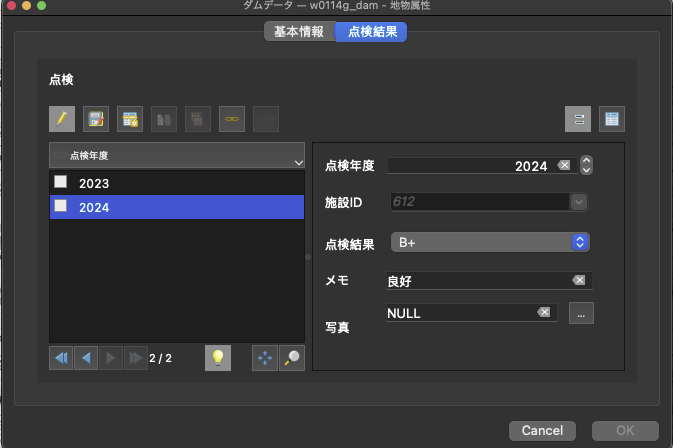Image resolution: width=673 pixels, height=448 pixels.
Task: Click the メモ text field containing 良好
Action: click(489, 281)
